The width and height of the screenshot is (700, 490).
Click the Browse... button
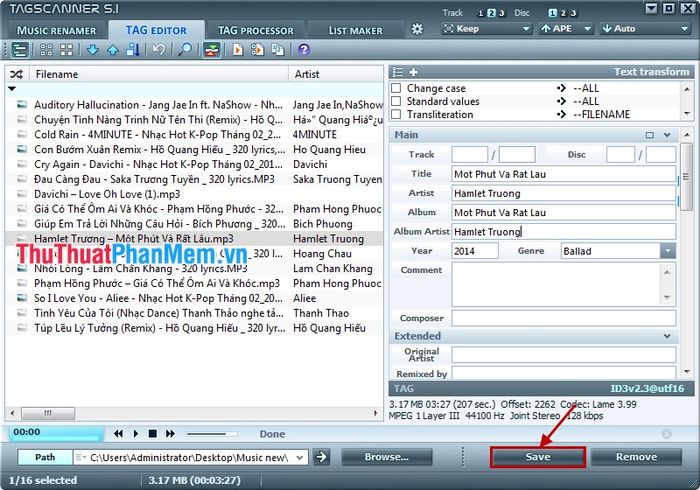pyautogui.click(x=387, y=457)
